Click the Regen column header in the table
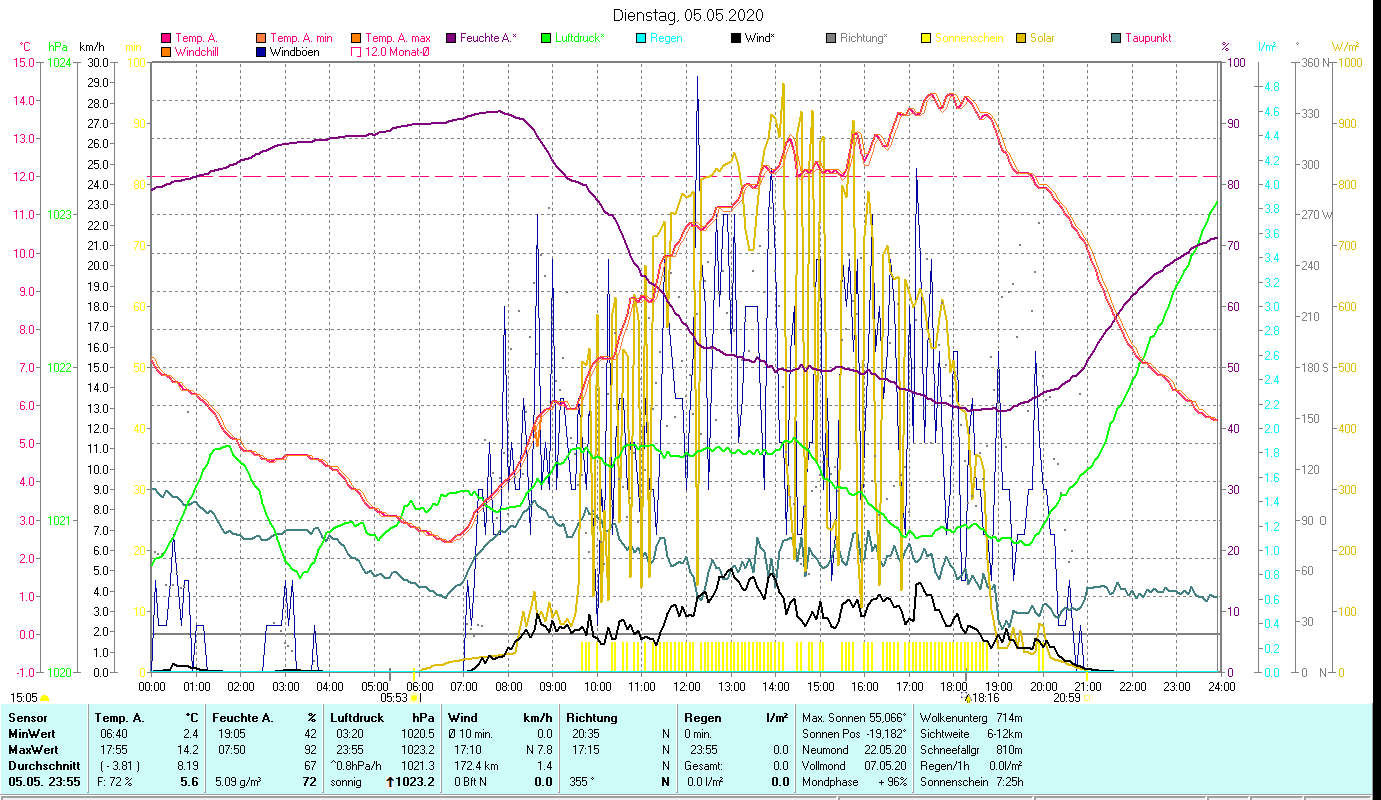Image resolution: width=1381 pixels, height=800 pixels. click(703, 718)
